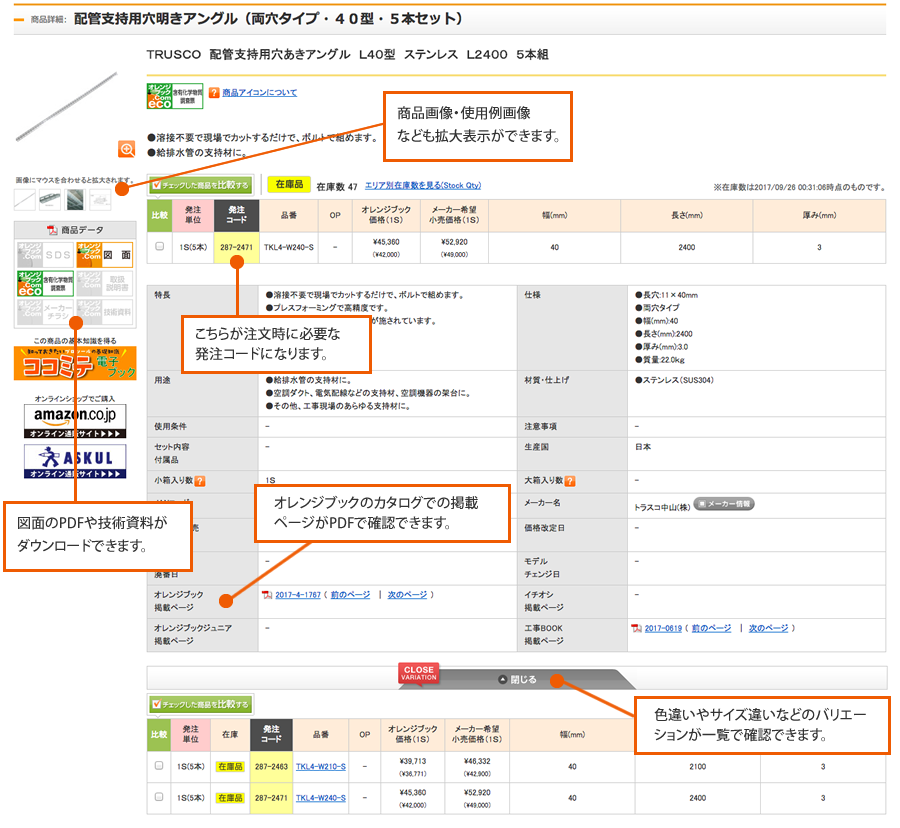Tick the compare checkbox for TKL4-W210-S
Image resolution: width=900 pixels, height=828 pixels.
(x=159, y=766)
